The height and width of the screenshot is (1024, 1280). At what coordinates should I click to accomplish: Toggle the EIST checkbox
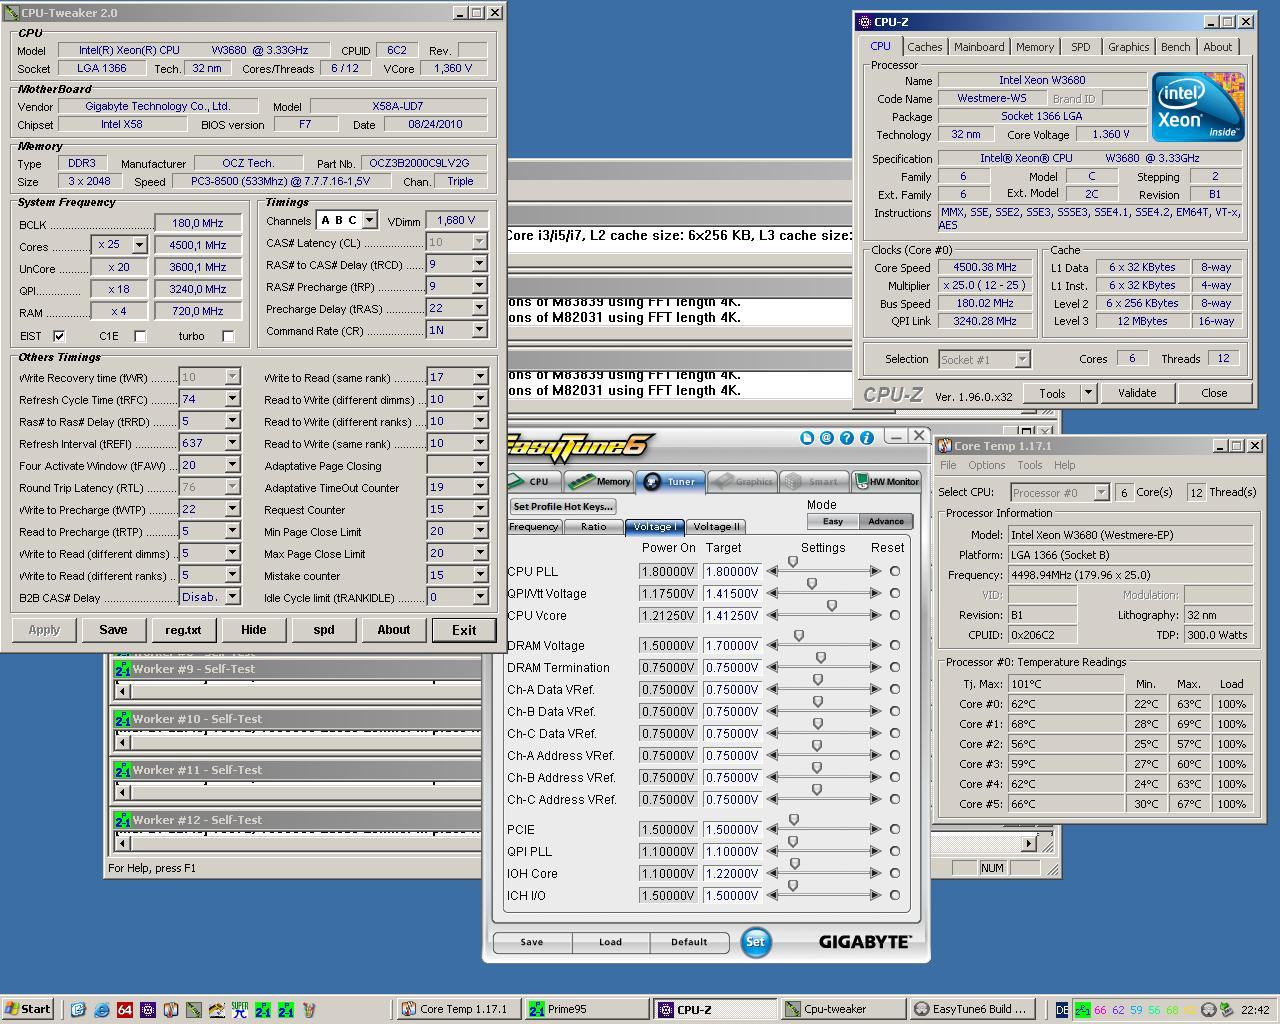(59, 336)
